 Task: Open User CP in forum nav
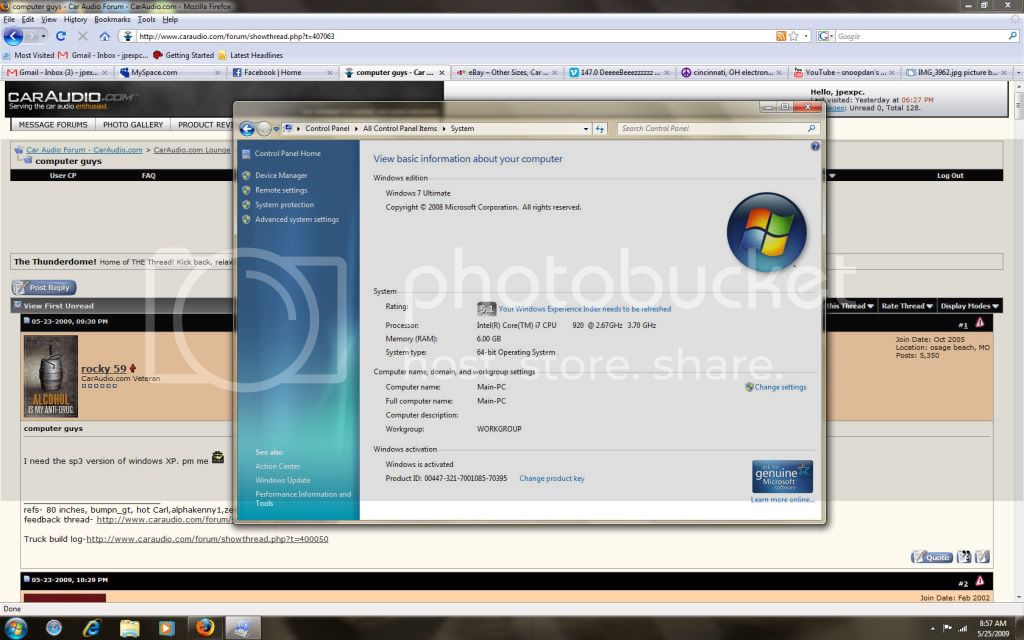tap(63, 176)
